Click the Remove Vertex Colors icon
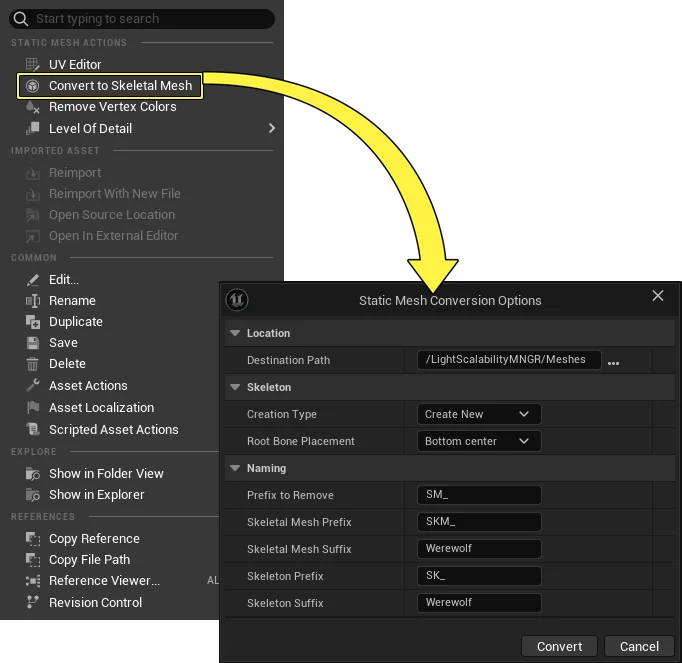682x663 pixels. pos(33,107)
